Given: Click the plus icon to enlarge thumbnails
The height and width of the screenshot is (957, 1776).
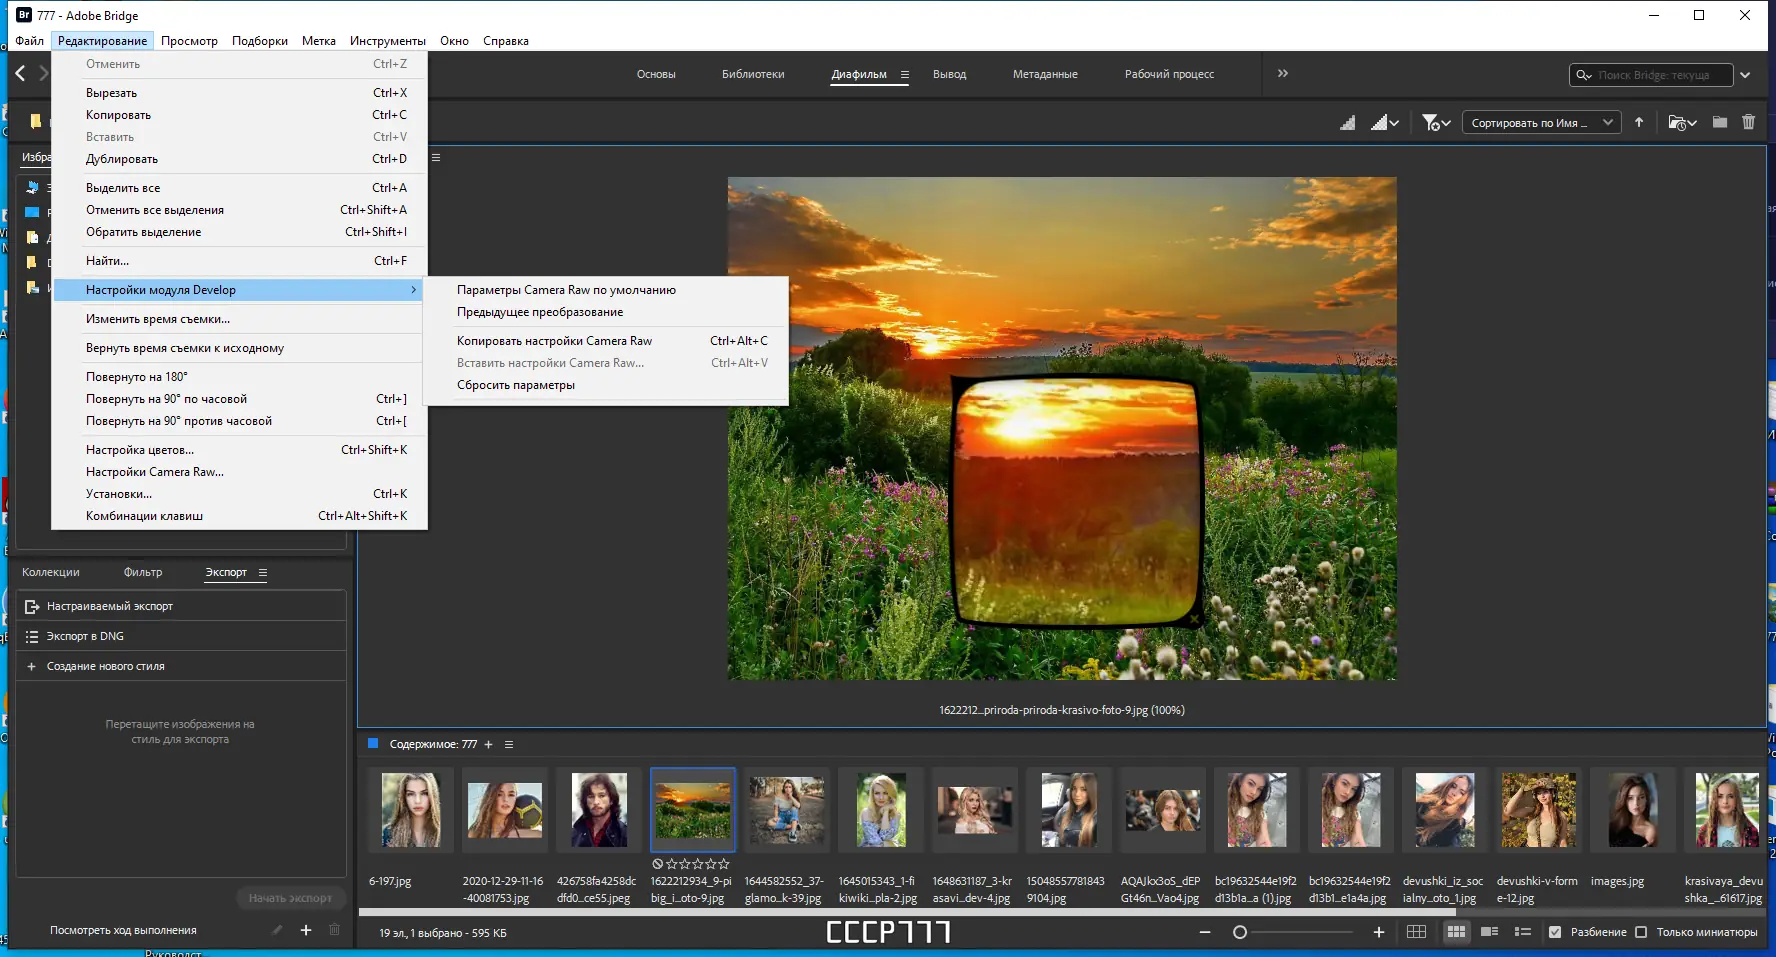Looking at the screenshot, I should (1378, 932).
